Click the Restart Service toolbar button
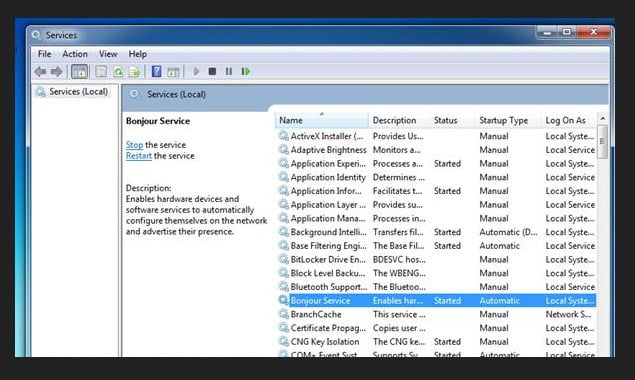635x380 pixels. coord(246,72)
